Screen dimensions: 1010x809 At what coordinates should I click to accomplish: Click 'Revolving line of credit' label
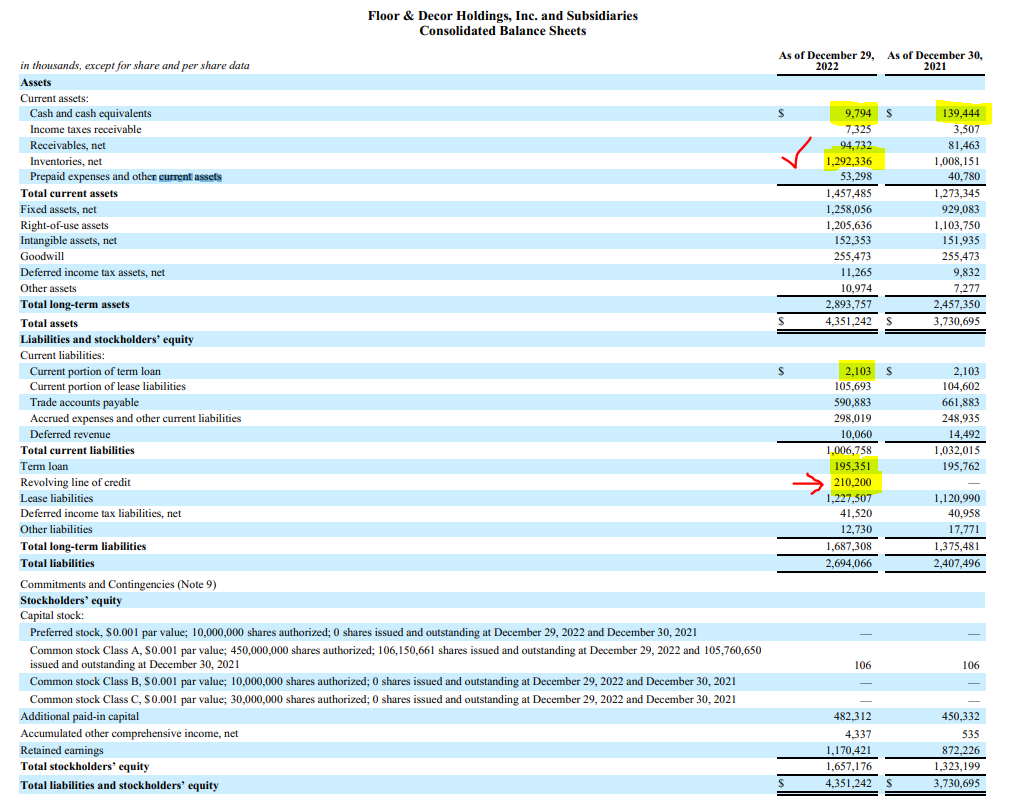click(x=75, y=482)
